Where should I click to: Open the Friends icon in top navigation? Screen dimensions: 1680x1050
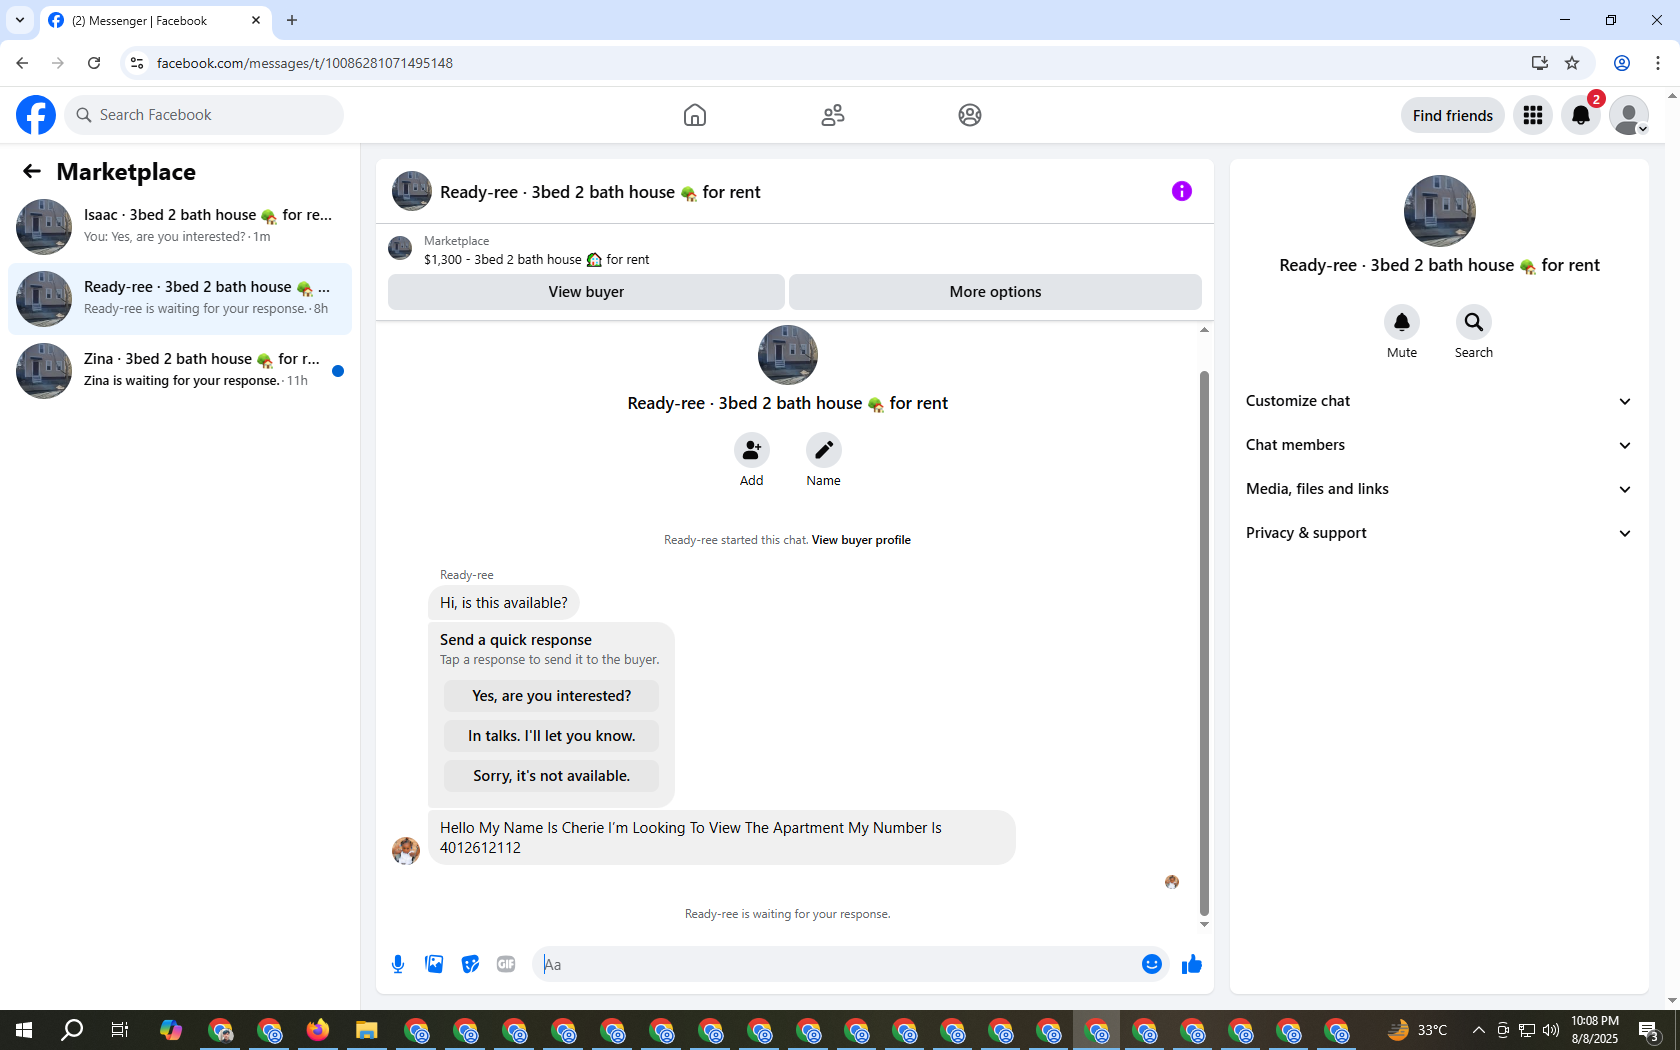[x=833, y=115]
